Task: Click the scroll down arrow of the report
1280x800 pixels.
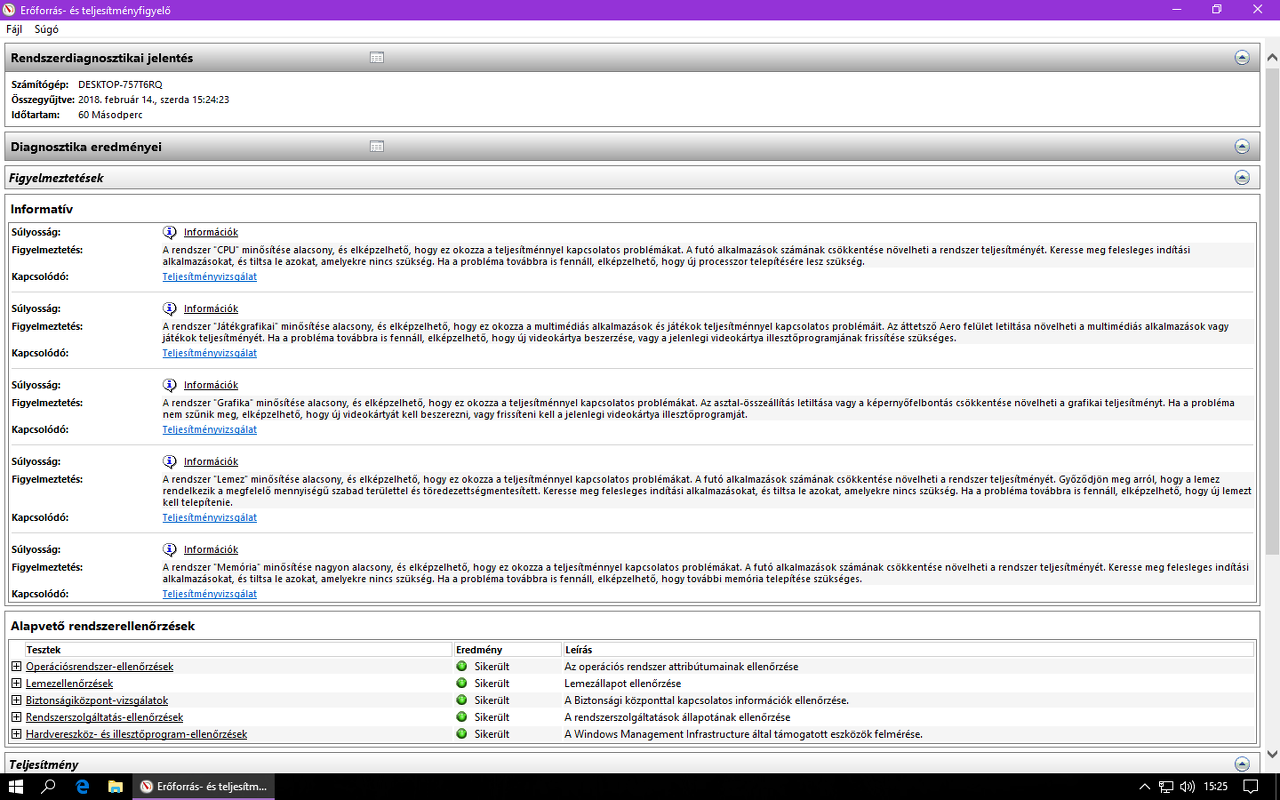Action: [1272, 754]
